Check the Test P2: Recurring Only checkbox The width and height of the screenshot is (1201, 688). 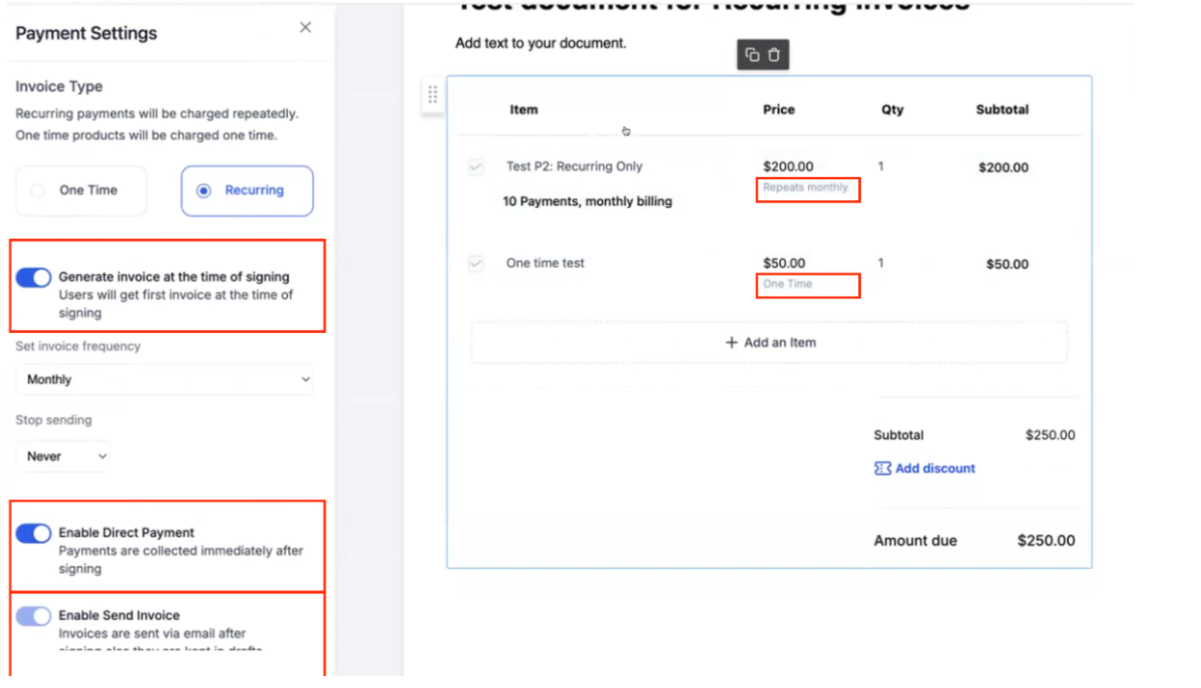(476, 167)
